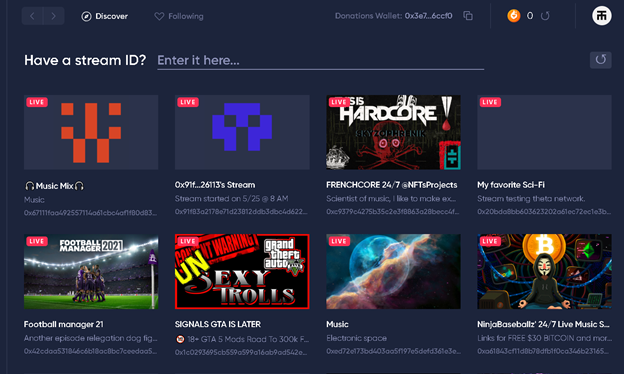This screenshot has height=374, width=624.
Task: Click 'Stream started on 5/25 @ 8 AM' text
Action: [232, 199]
